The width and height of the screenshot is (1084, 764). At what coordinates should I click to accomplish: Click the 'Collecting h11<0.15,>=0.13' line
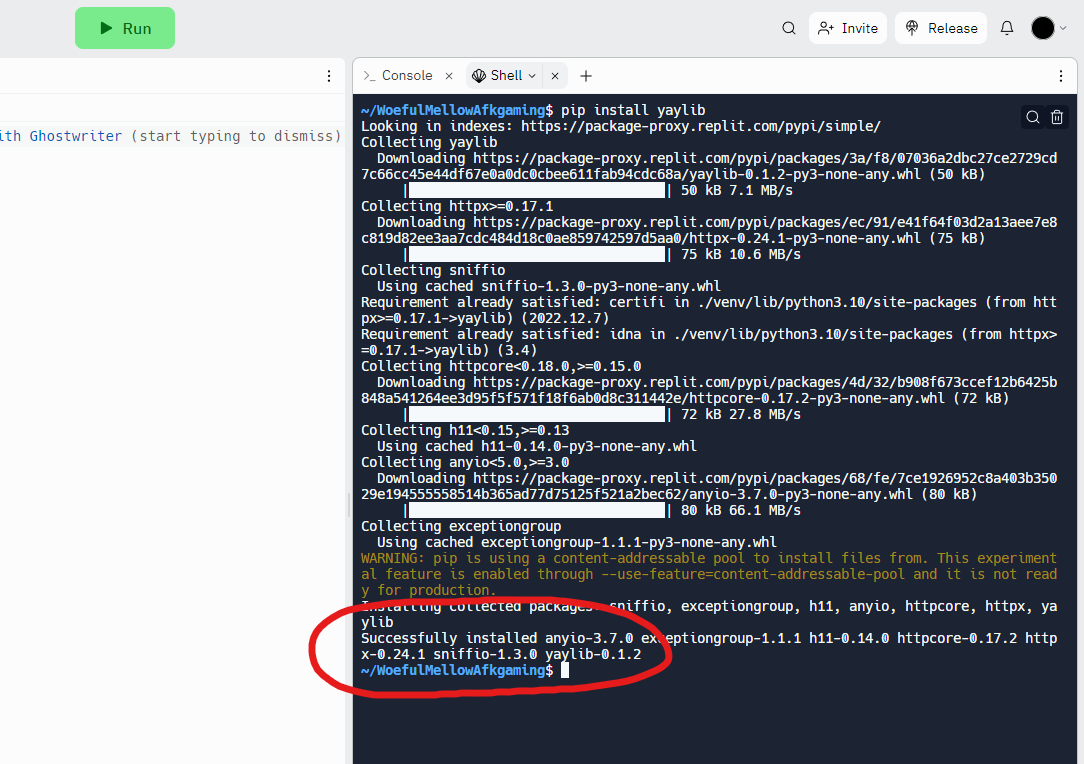coord(465,430)
